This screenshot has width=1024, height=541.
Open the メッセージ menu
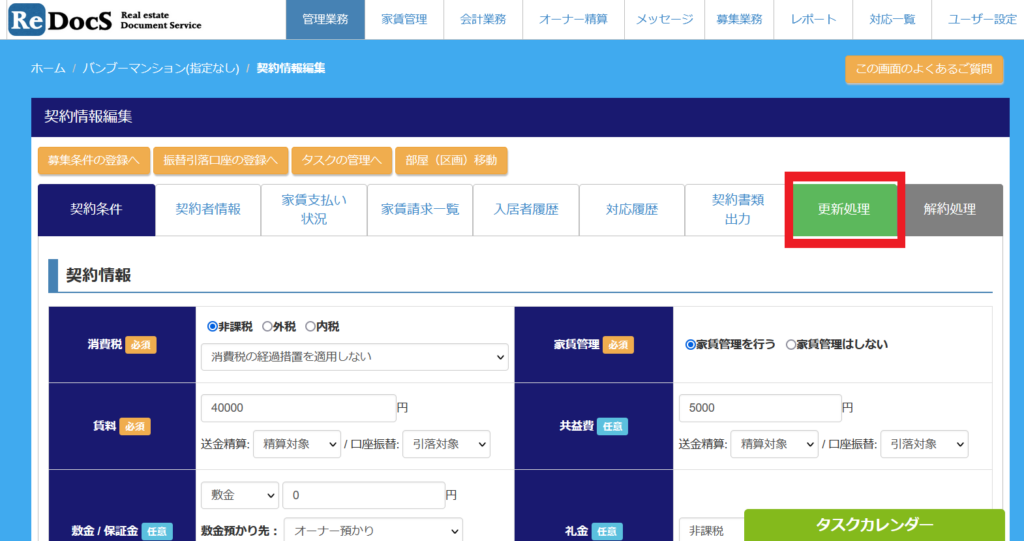tap(664, 20)
